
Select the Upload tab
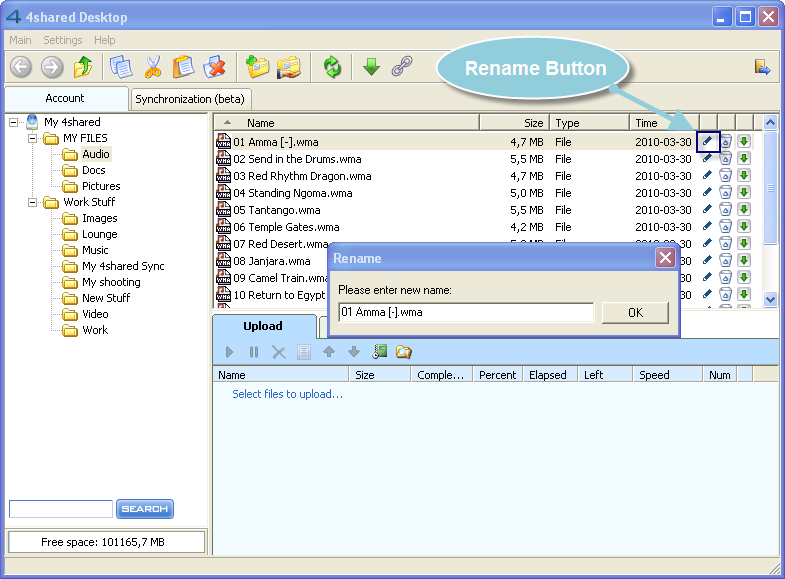(x=263, y=326)
